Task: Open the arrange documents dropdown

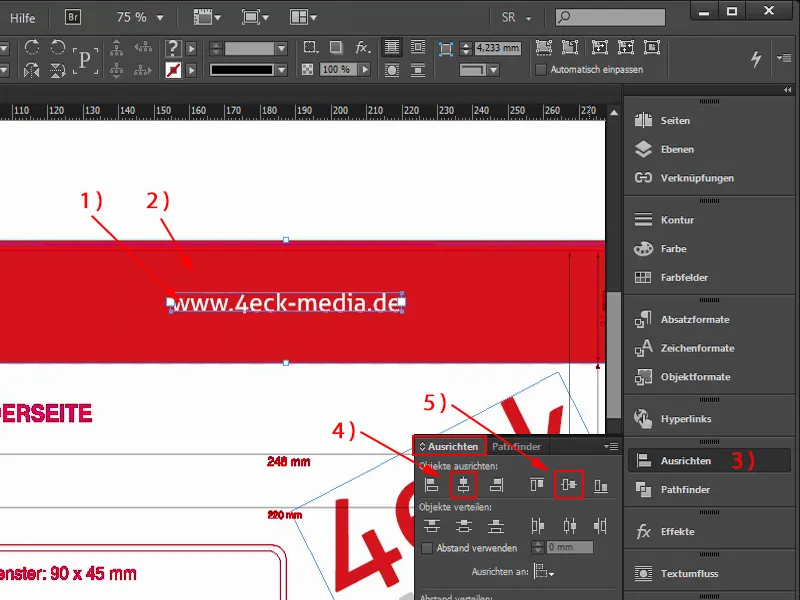Action: pyautogui.click(x=303, y=17)
